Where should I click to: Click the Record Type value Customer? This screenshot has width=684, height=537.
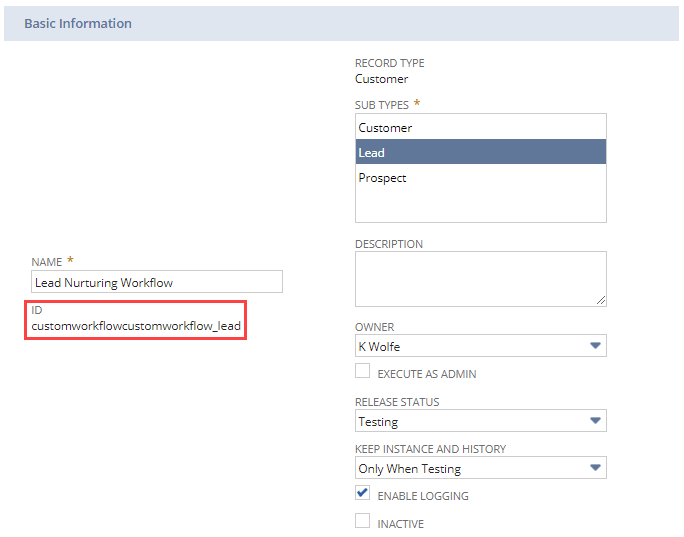tap(382, 79)
